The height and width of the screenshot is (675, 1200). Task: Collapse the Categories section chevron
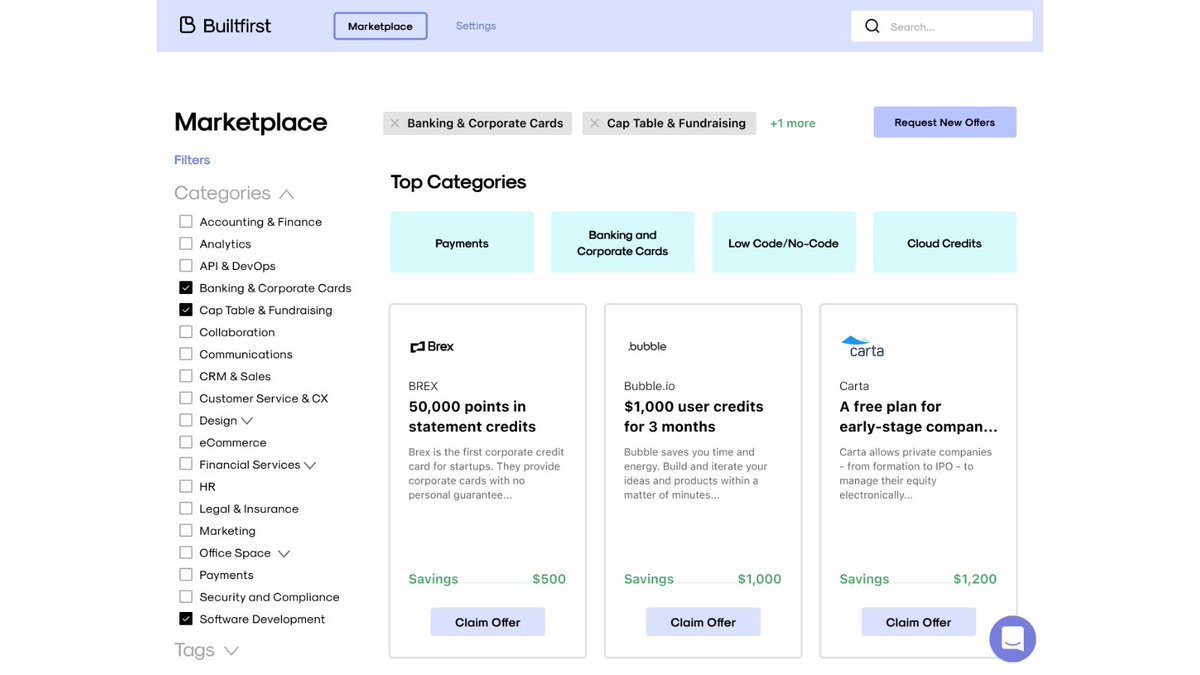pos(287,193)
